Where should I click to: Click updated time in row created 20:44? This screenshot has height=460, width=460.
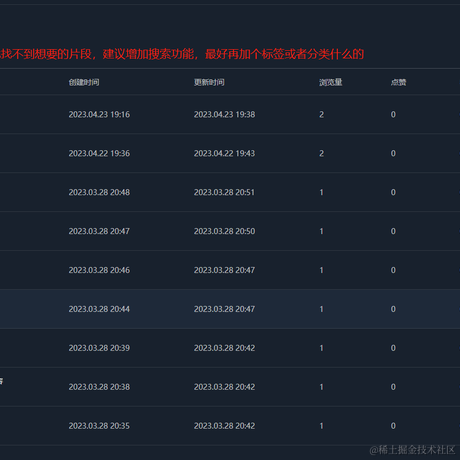(225, 309)
